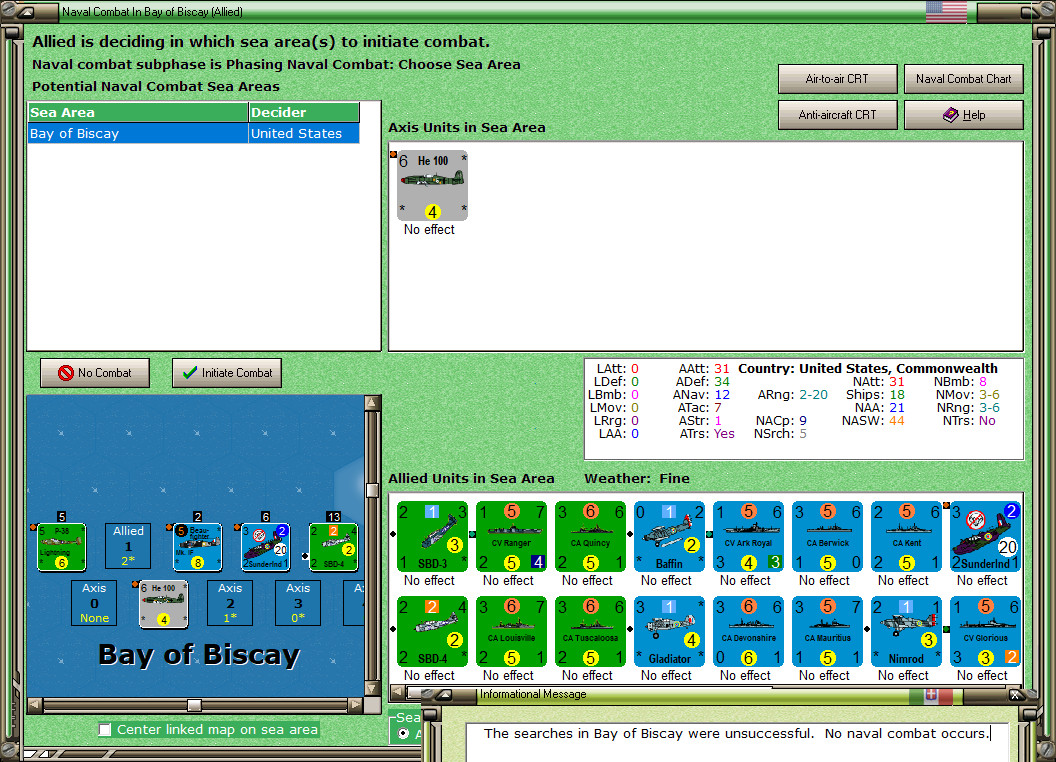This screenshot has height=762, width=1056.
Task: Click the map horizontal scrollbar thumb
Action: [x=194, y=705]
